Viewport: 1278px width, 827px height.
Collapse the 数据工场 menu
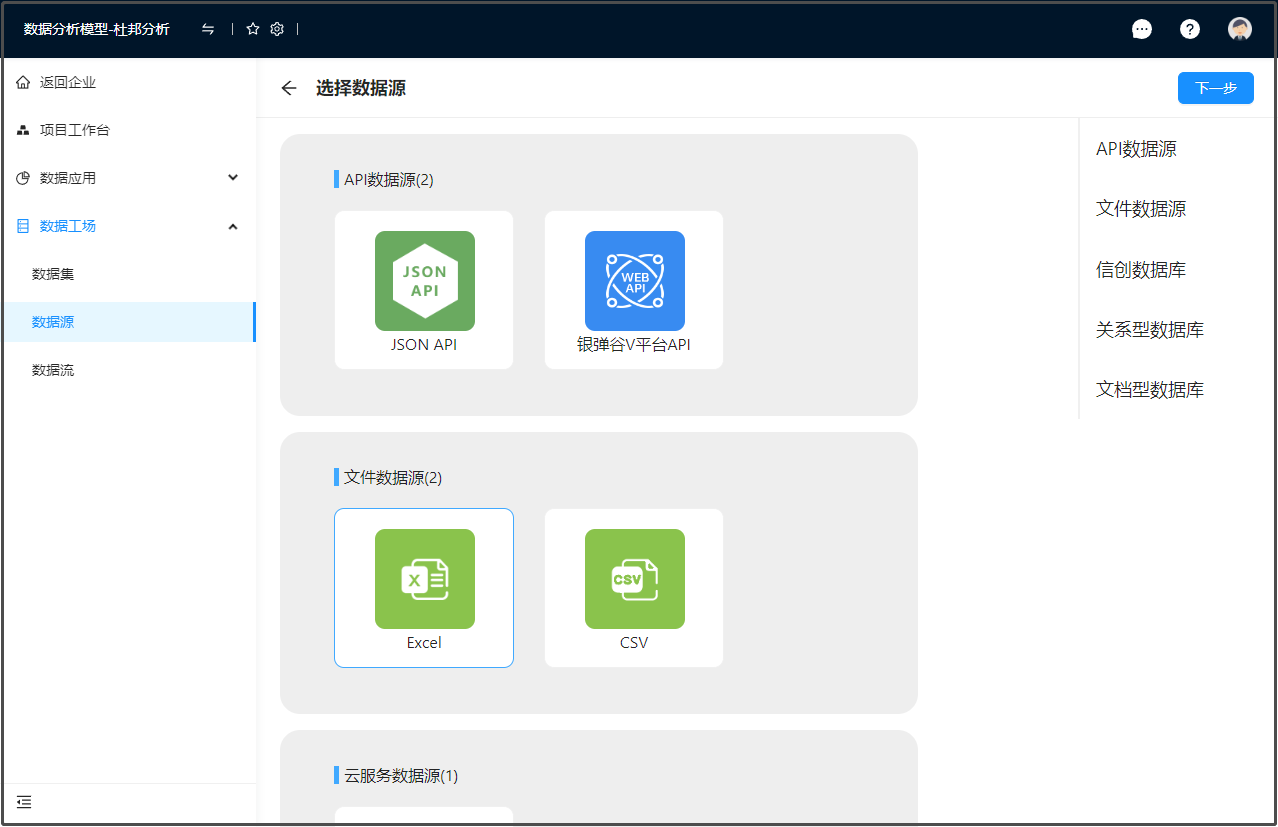coord(128,226)
